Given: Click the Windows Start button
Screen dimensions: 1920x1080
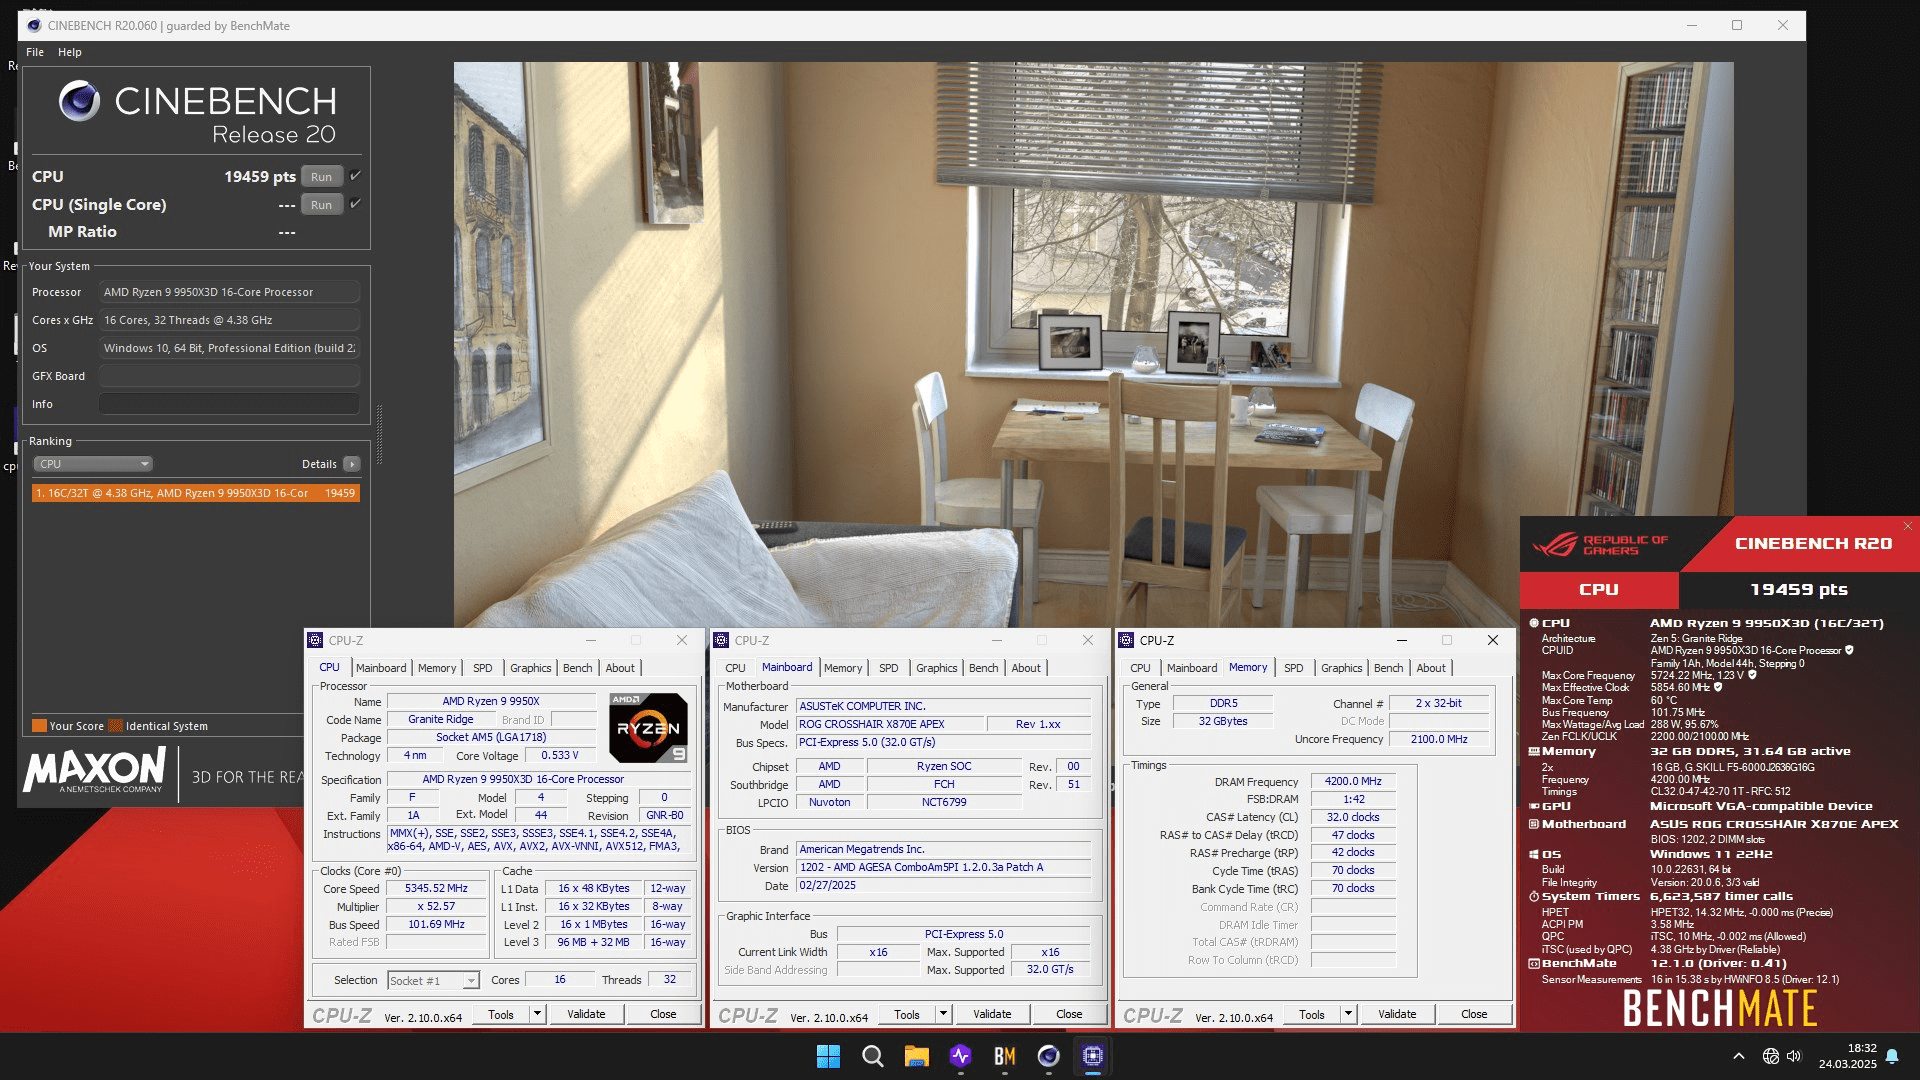Looking at the screenshot, I should [828, 1056].
